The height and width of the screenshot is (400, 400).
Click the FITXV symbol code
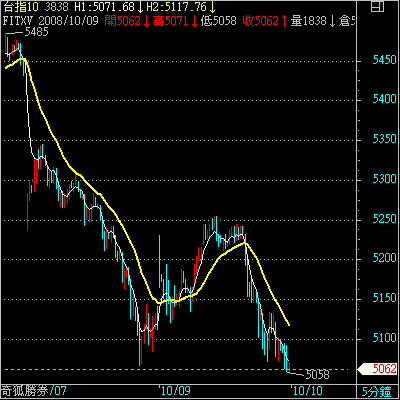18,21
